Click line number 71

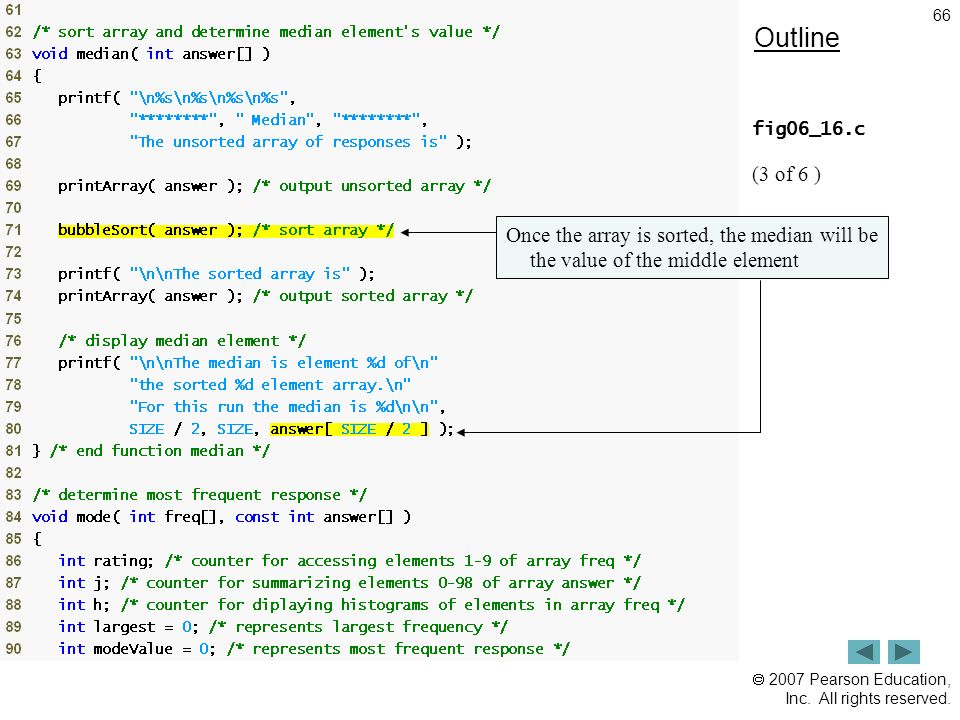[x=13, y=230]
